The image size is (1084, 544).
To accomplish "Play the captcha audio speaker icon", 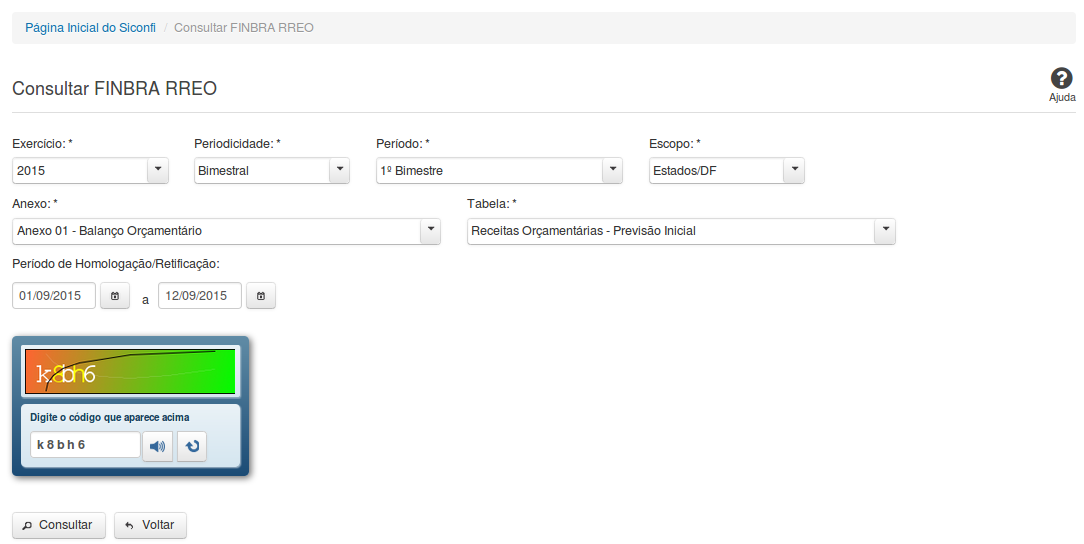I will click(157, 446).
